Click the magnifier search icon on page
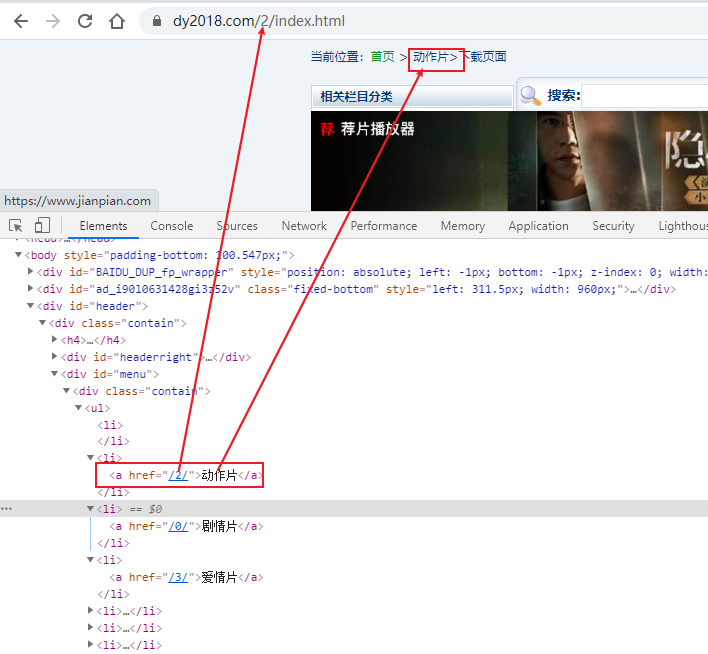The image size is (708, 654). pos(530,95)
